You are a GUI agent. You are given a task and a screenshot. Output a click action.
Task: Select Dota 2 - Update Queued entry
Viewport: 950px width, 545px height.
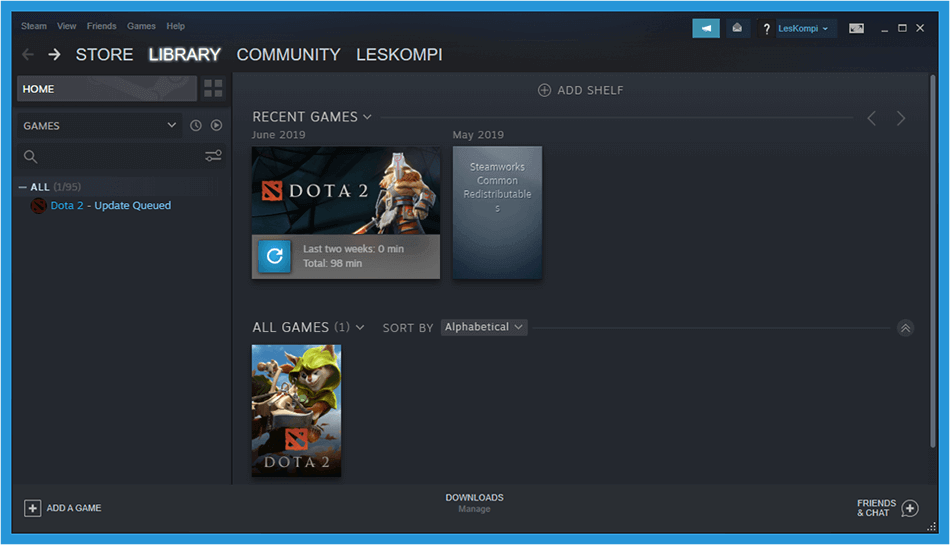pos(110,206)
